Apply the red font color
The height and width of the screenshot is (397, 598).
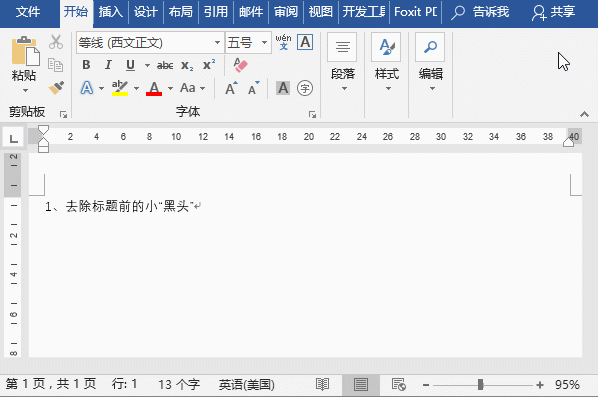[x=154, y=88]
